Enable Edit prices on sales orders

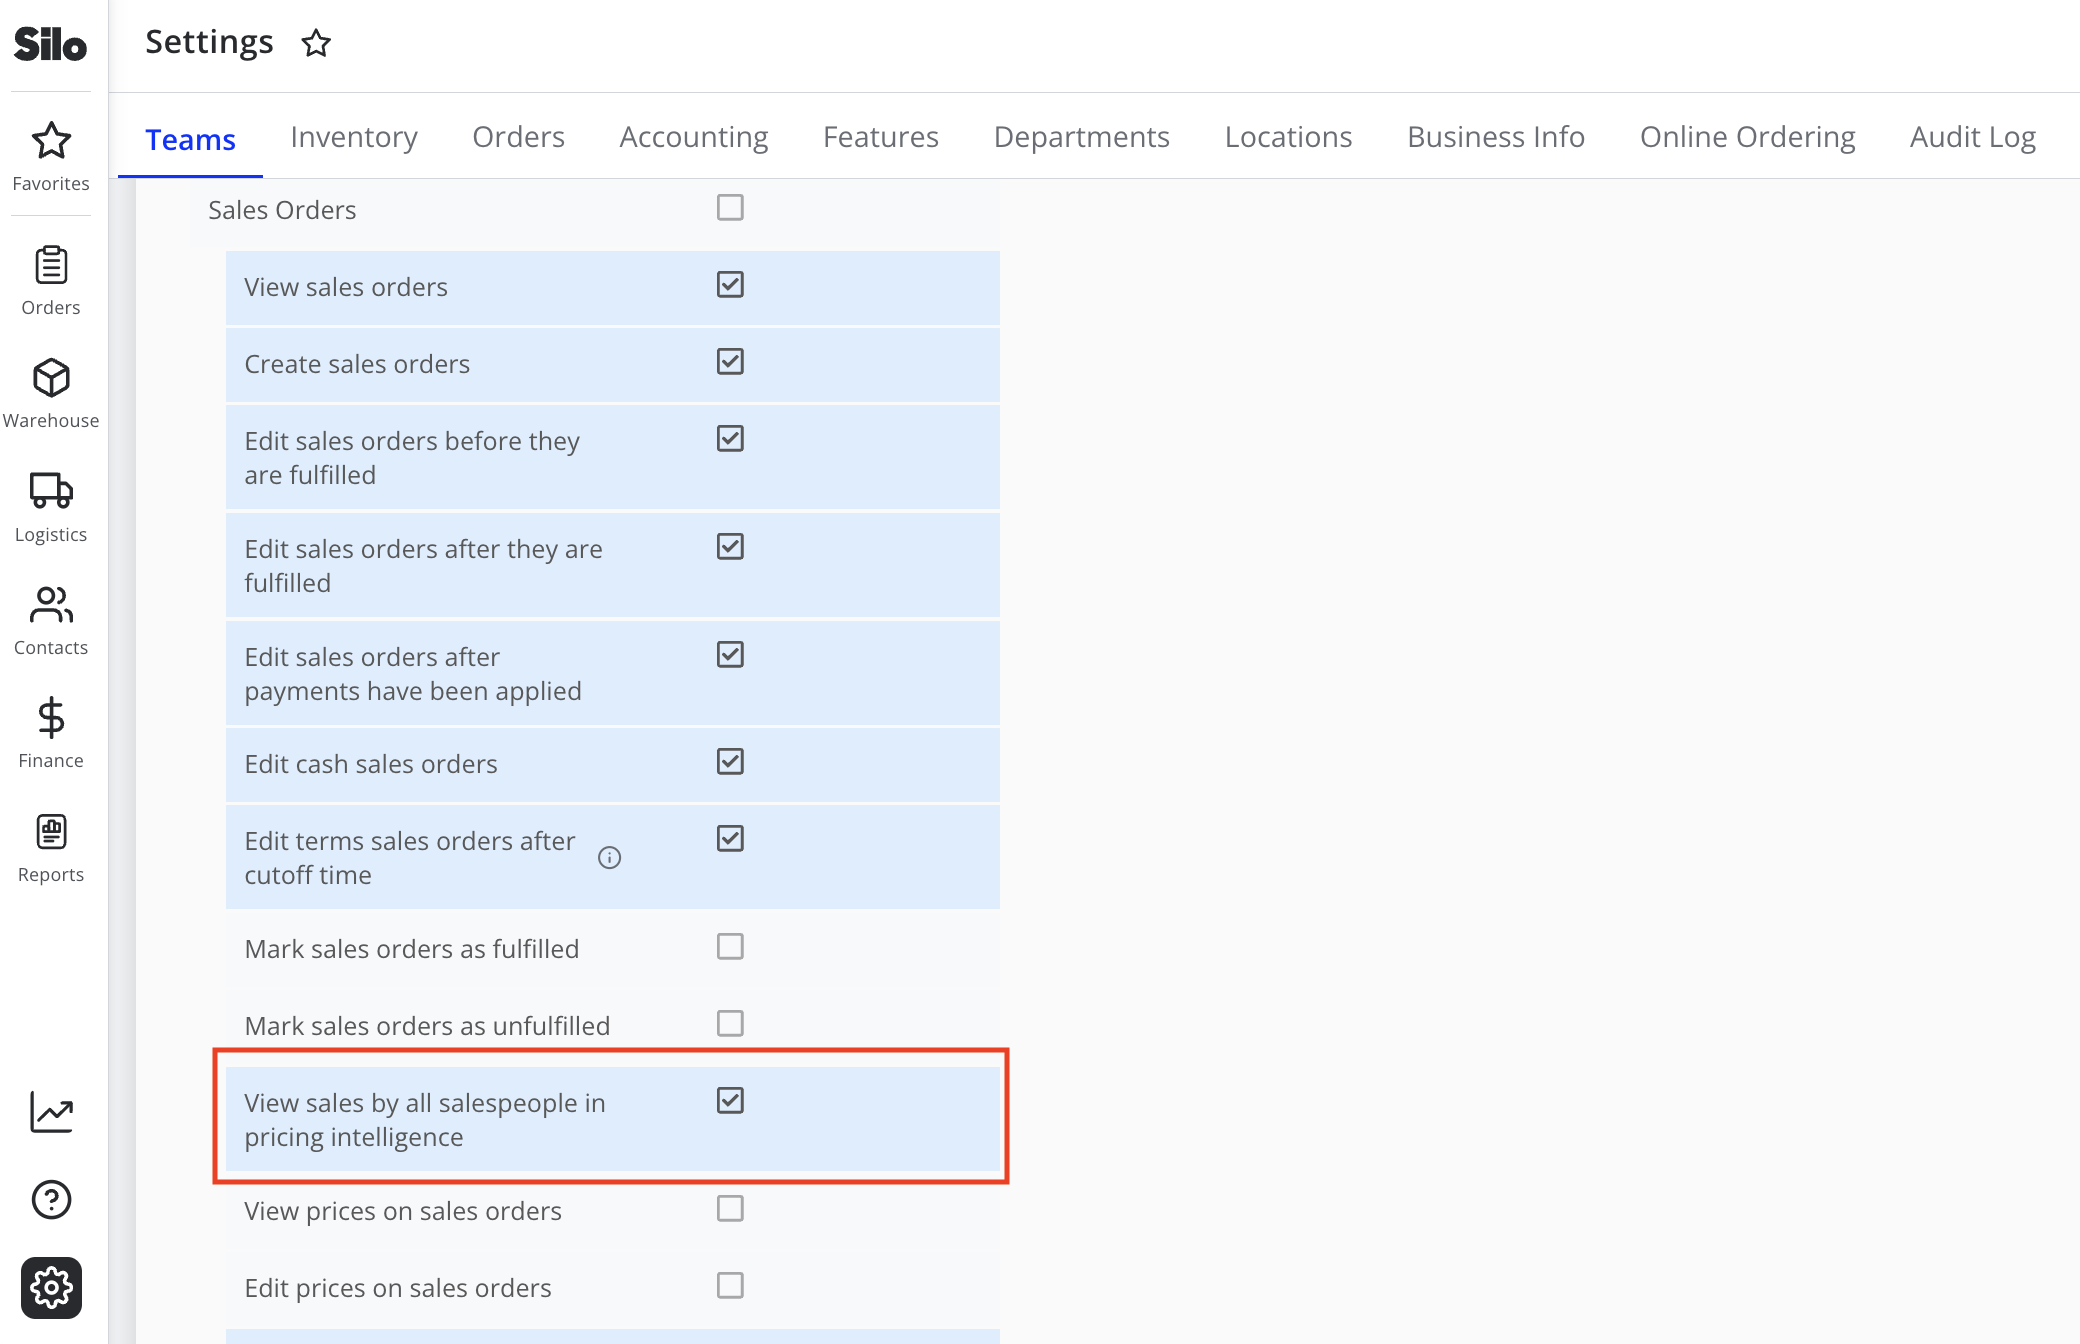pyautogui.click(x=730, y=1285)
